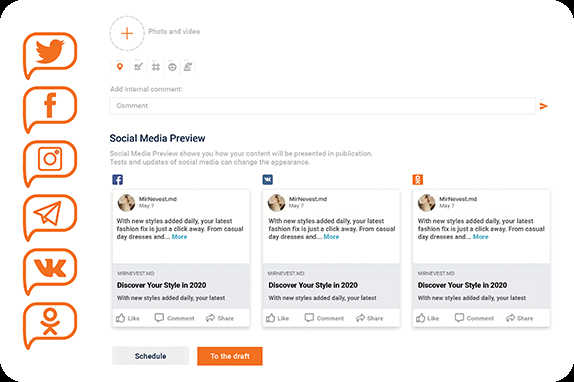Click Comment in the VK preview card

point(324,318)
